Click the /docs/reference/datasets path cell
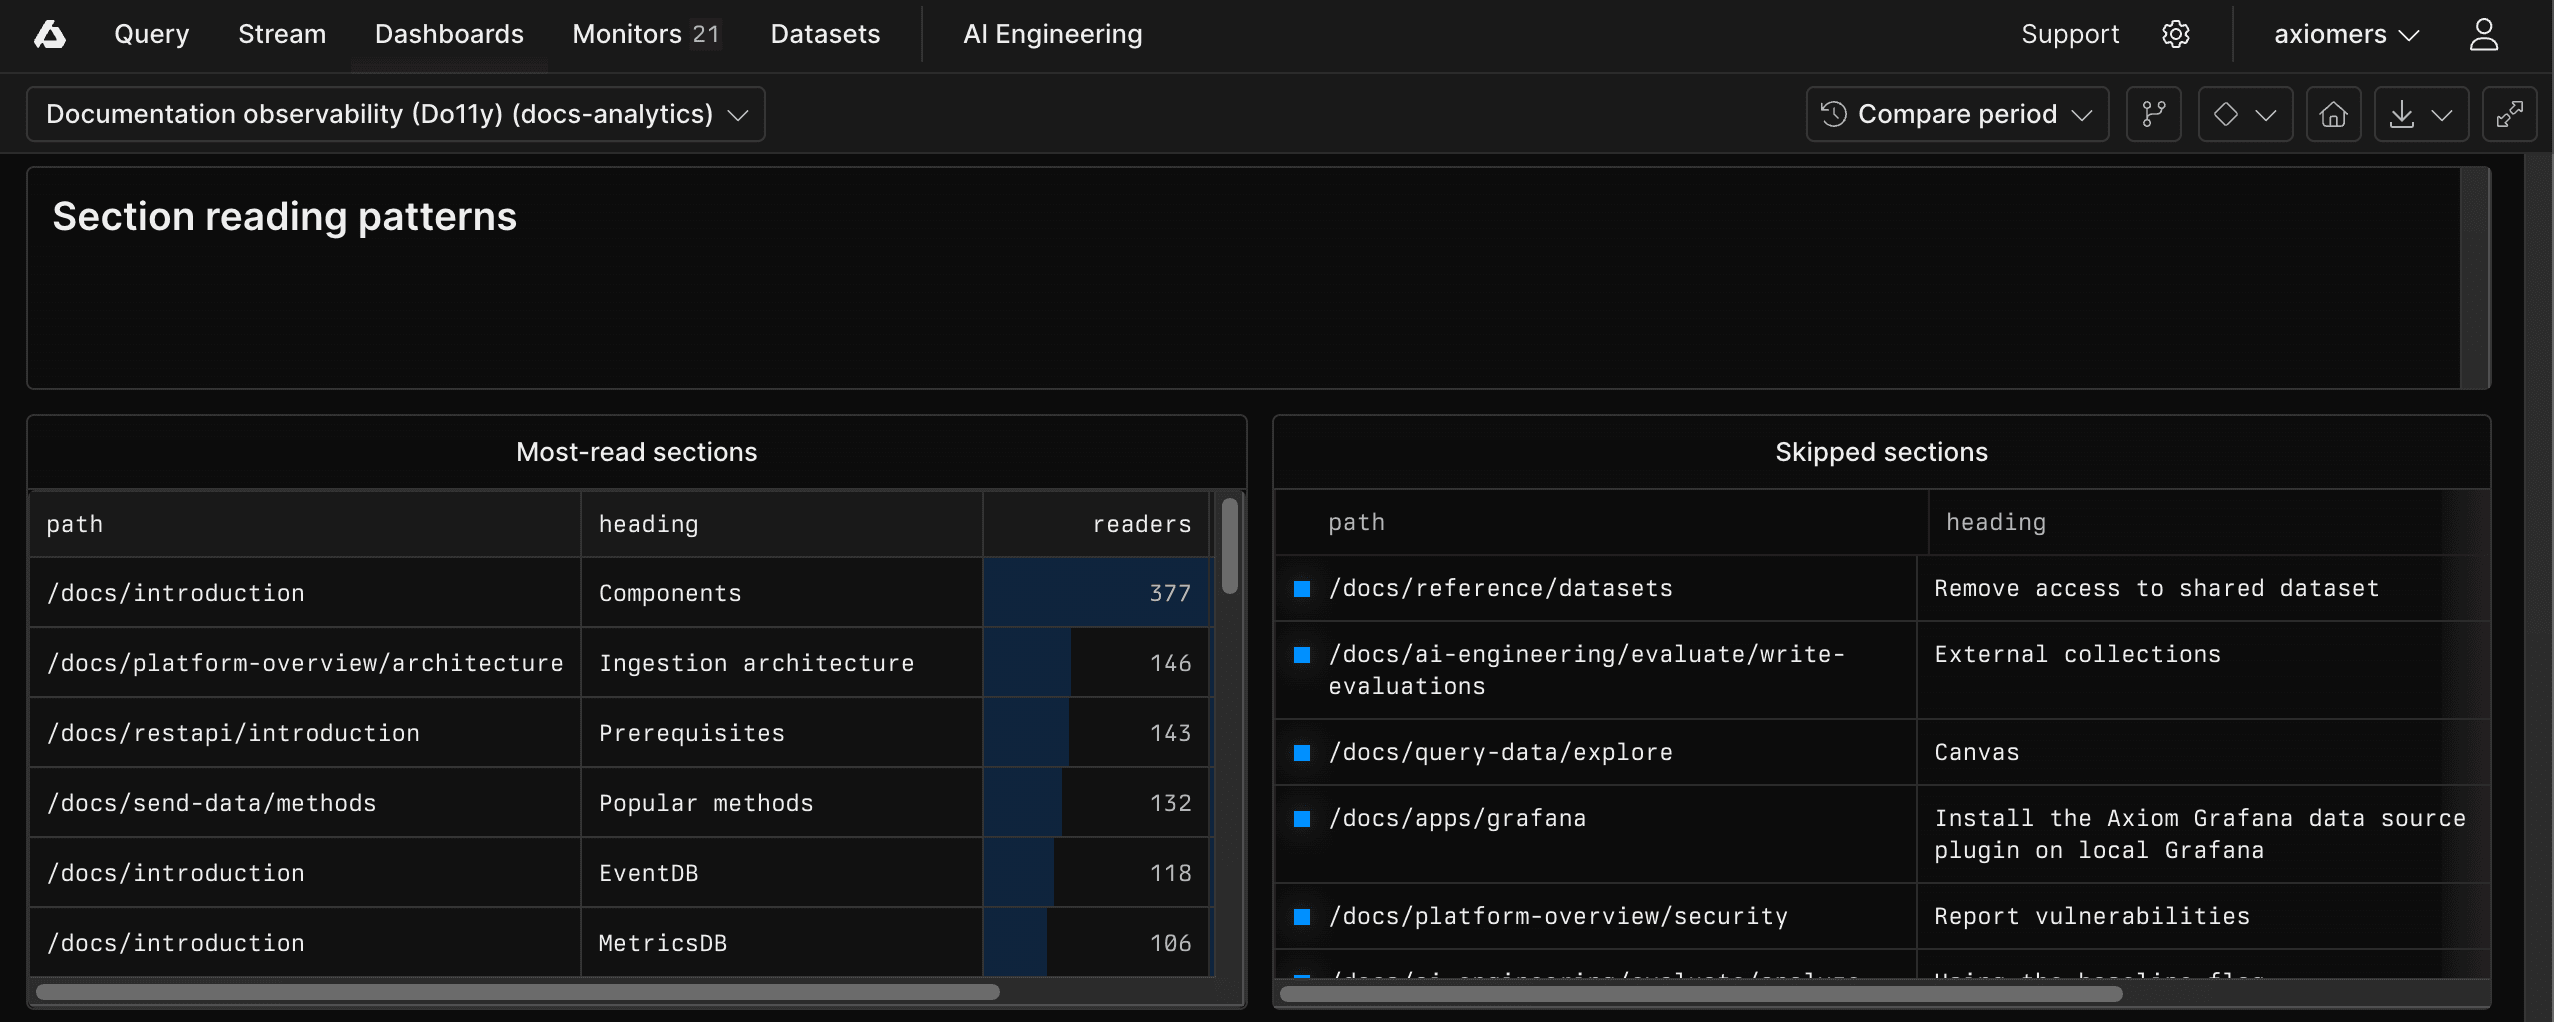Image resolution: width=2554 pixels, height=1022 pixels. (x=1596, y=588)
